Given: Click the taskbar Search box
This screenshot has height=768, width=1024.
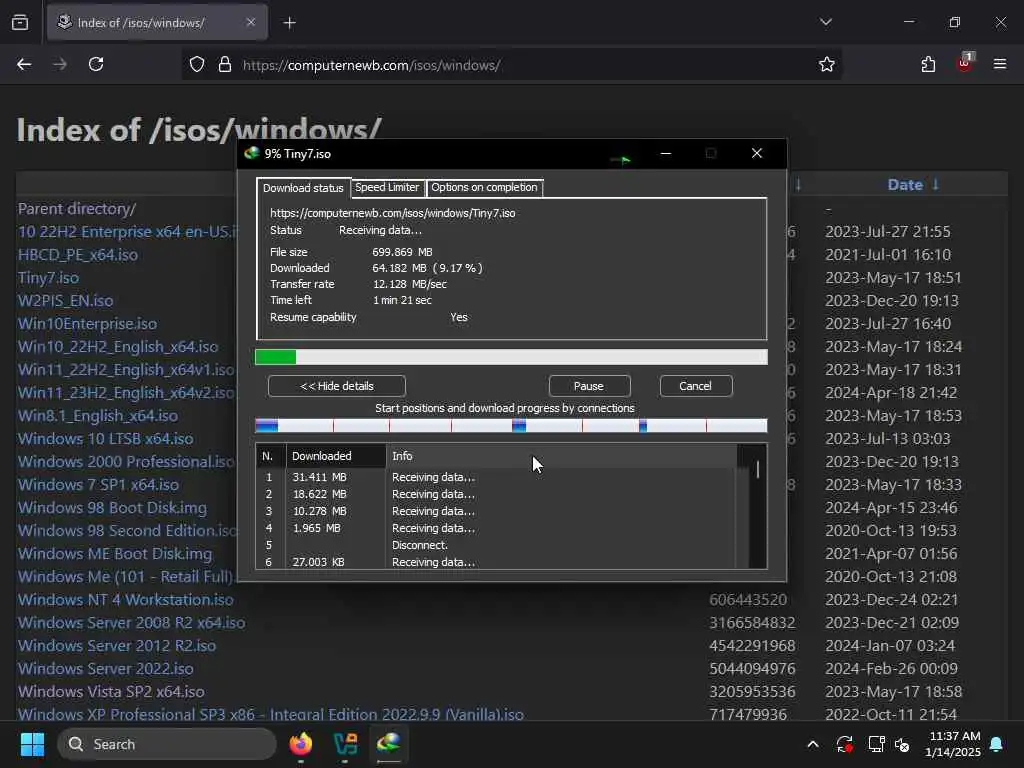Looking at the screenshot, I should click(167, 744).
